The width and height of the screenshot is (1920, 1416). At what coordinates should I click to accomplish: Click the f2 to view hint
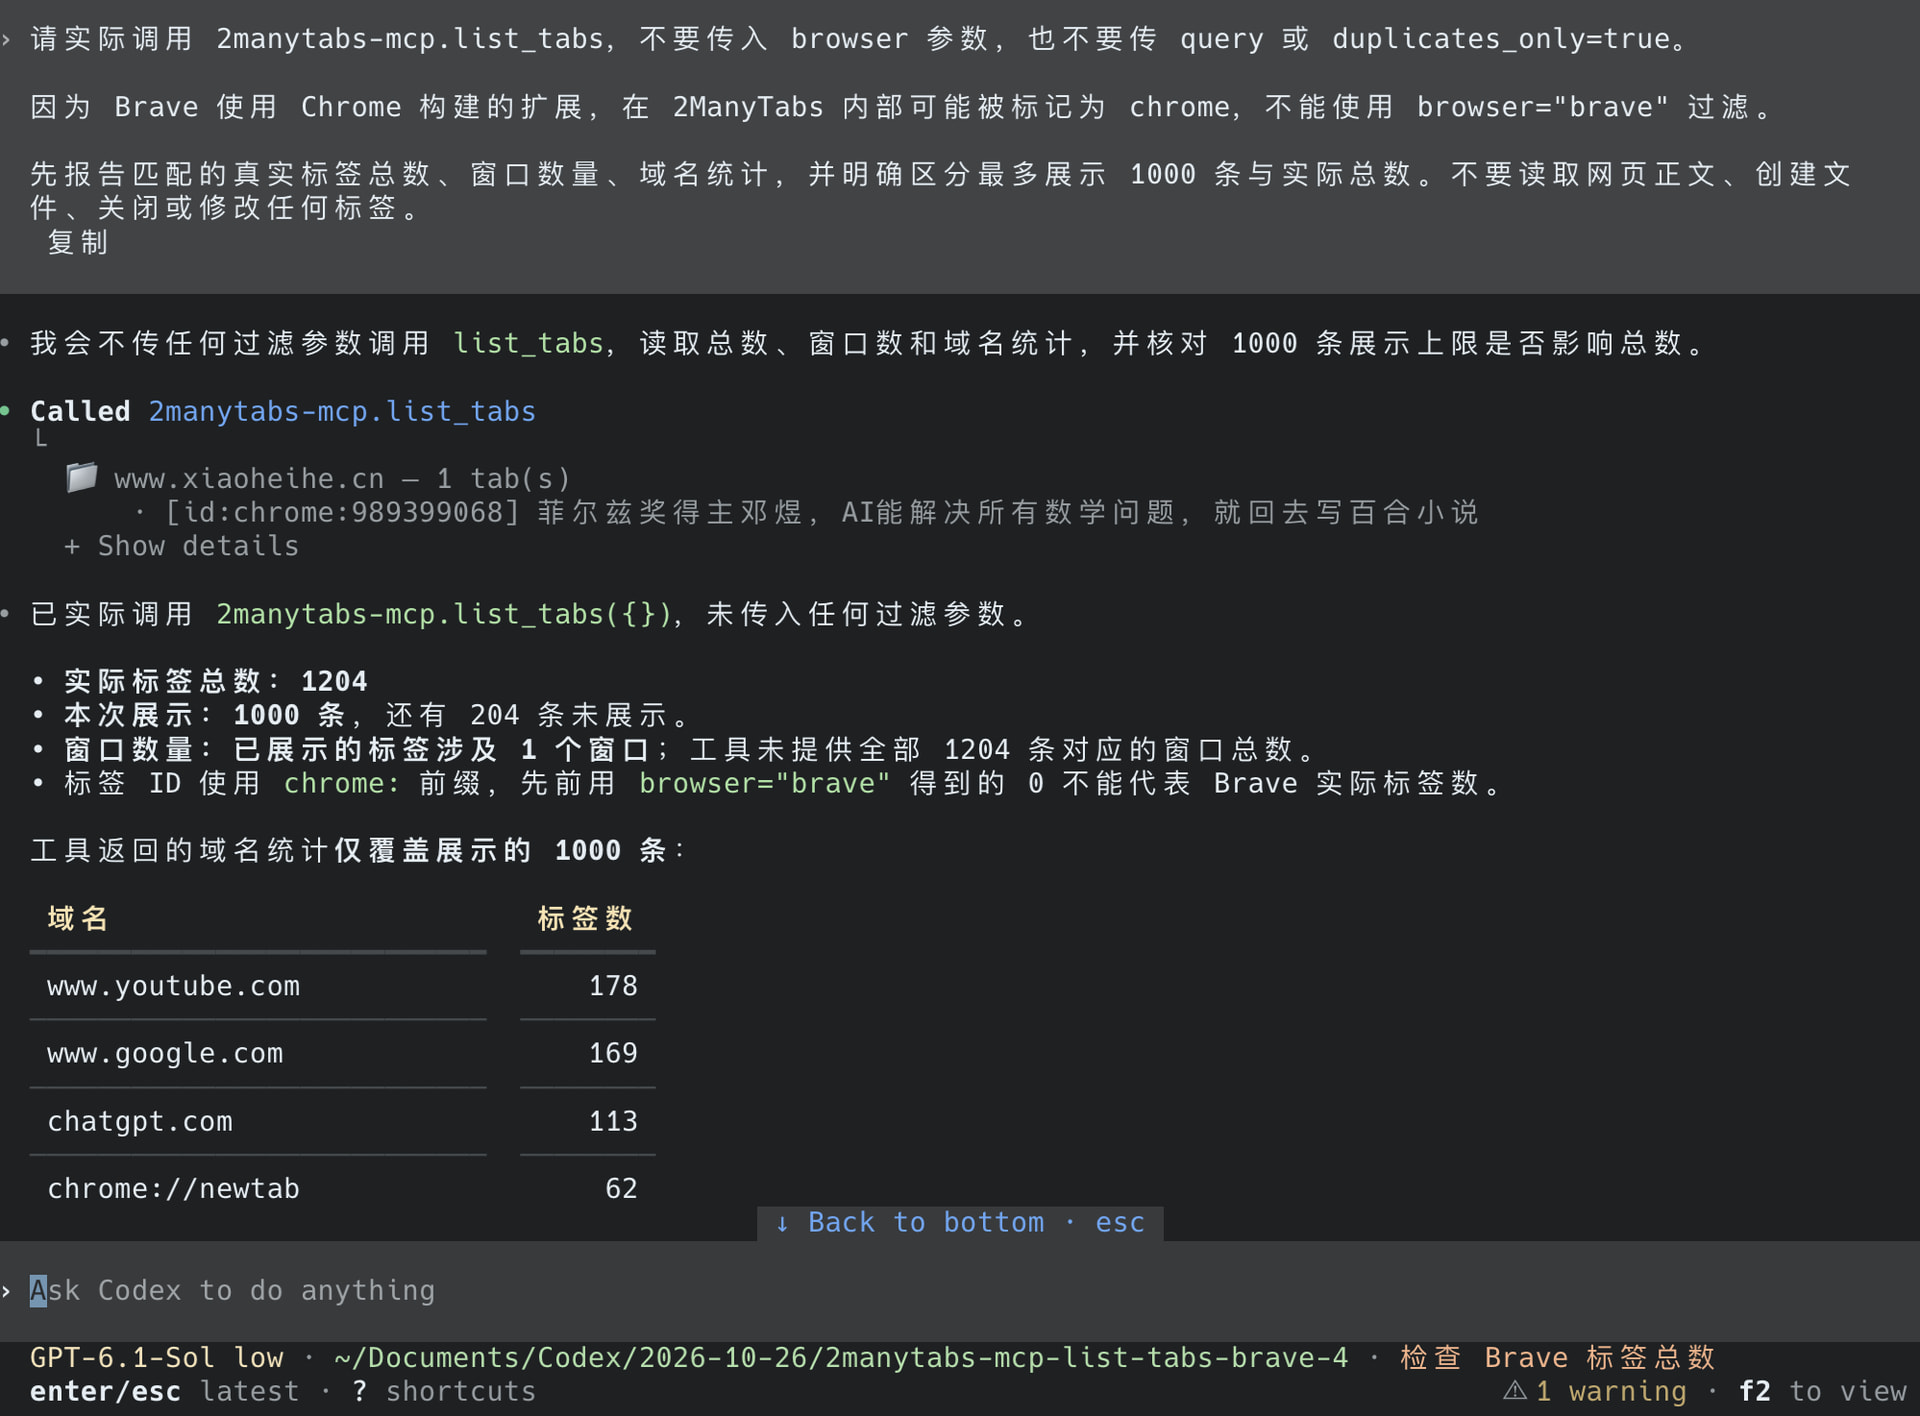[1822, 1391]
